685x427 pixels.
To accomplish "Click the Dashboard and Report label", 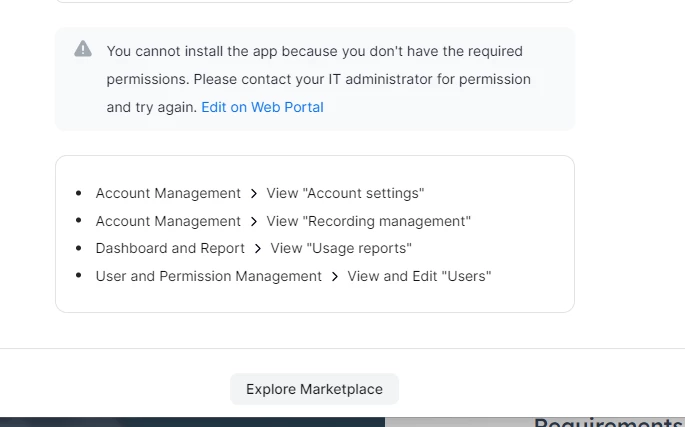I will 170,248.
